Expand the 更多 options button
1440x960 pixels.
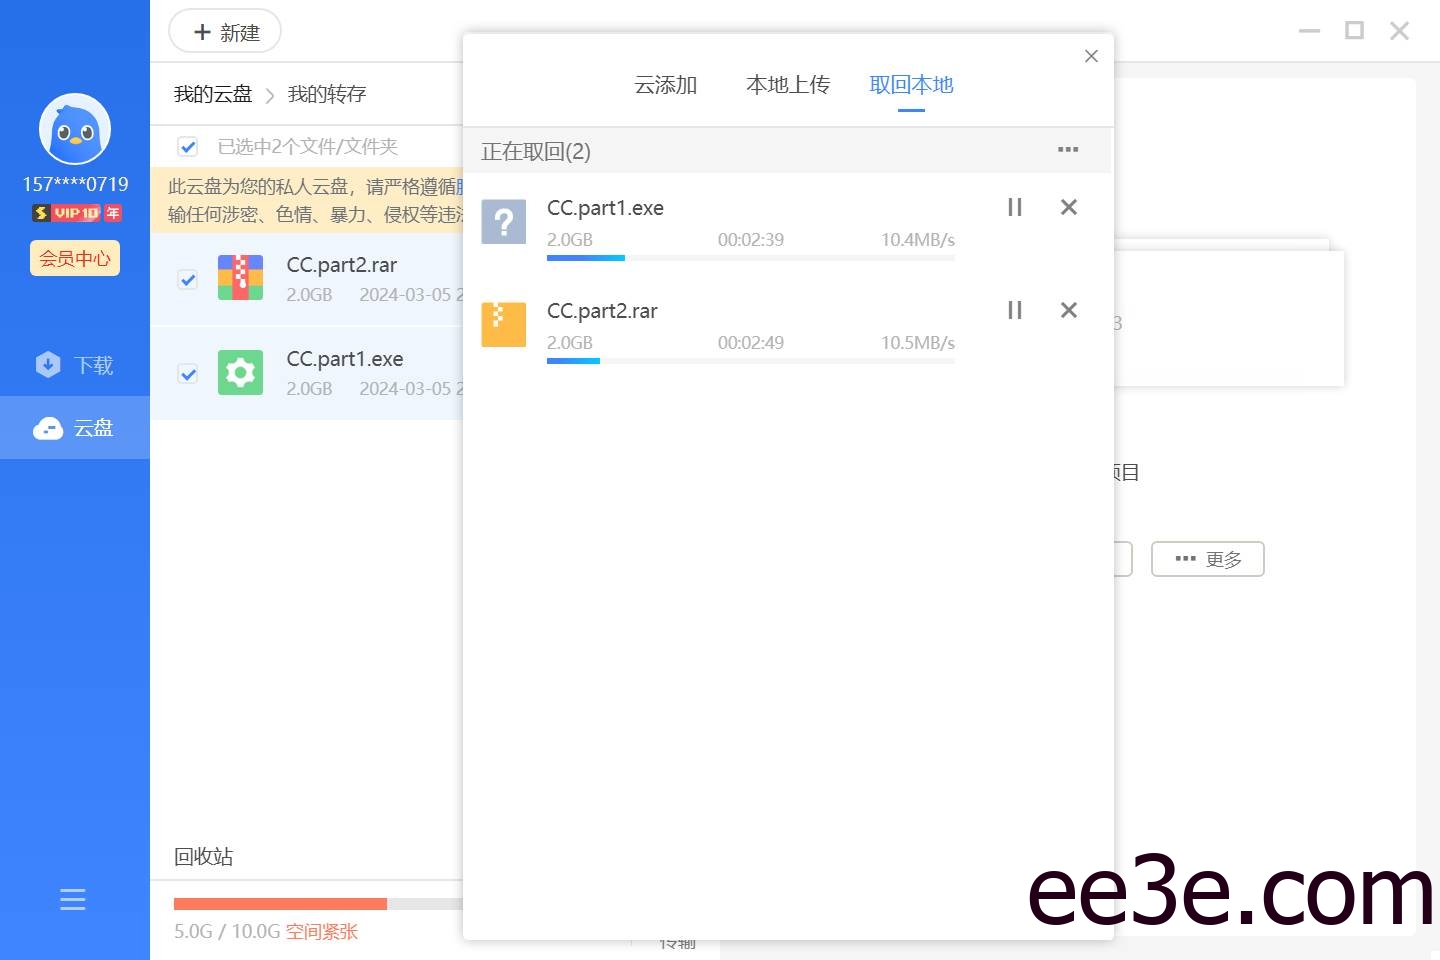click(x=1207, y=559)
